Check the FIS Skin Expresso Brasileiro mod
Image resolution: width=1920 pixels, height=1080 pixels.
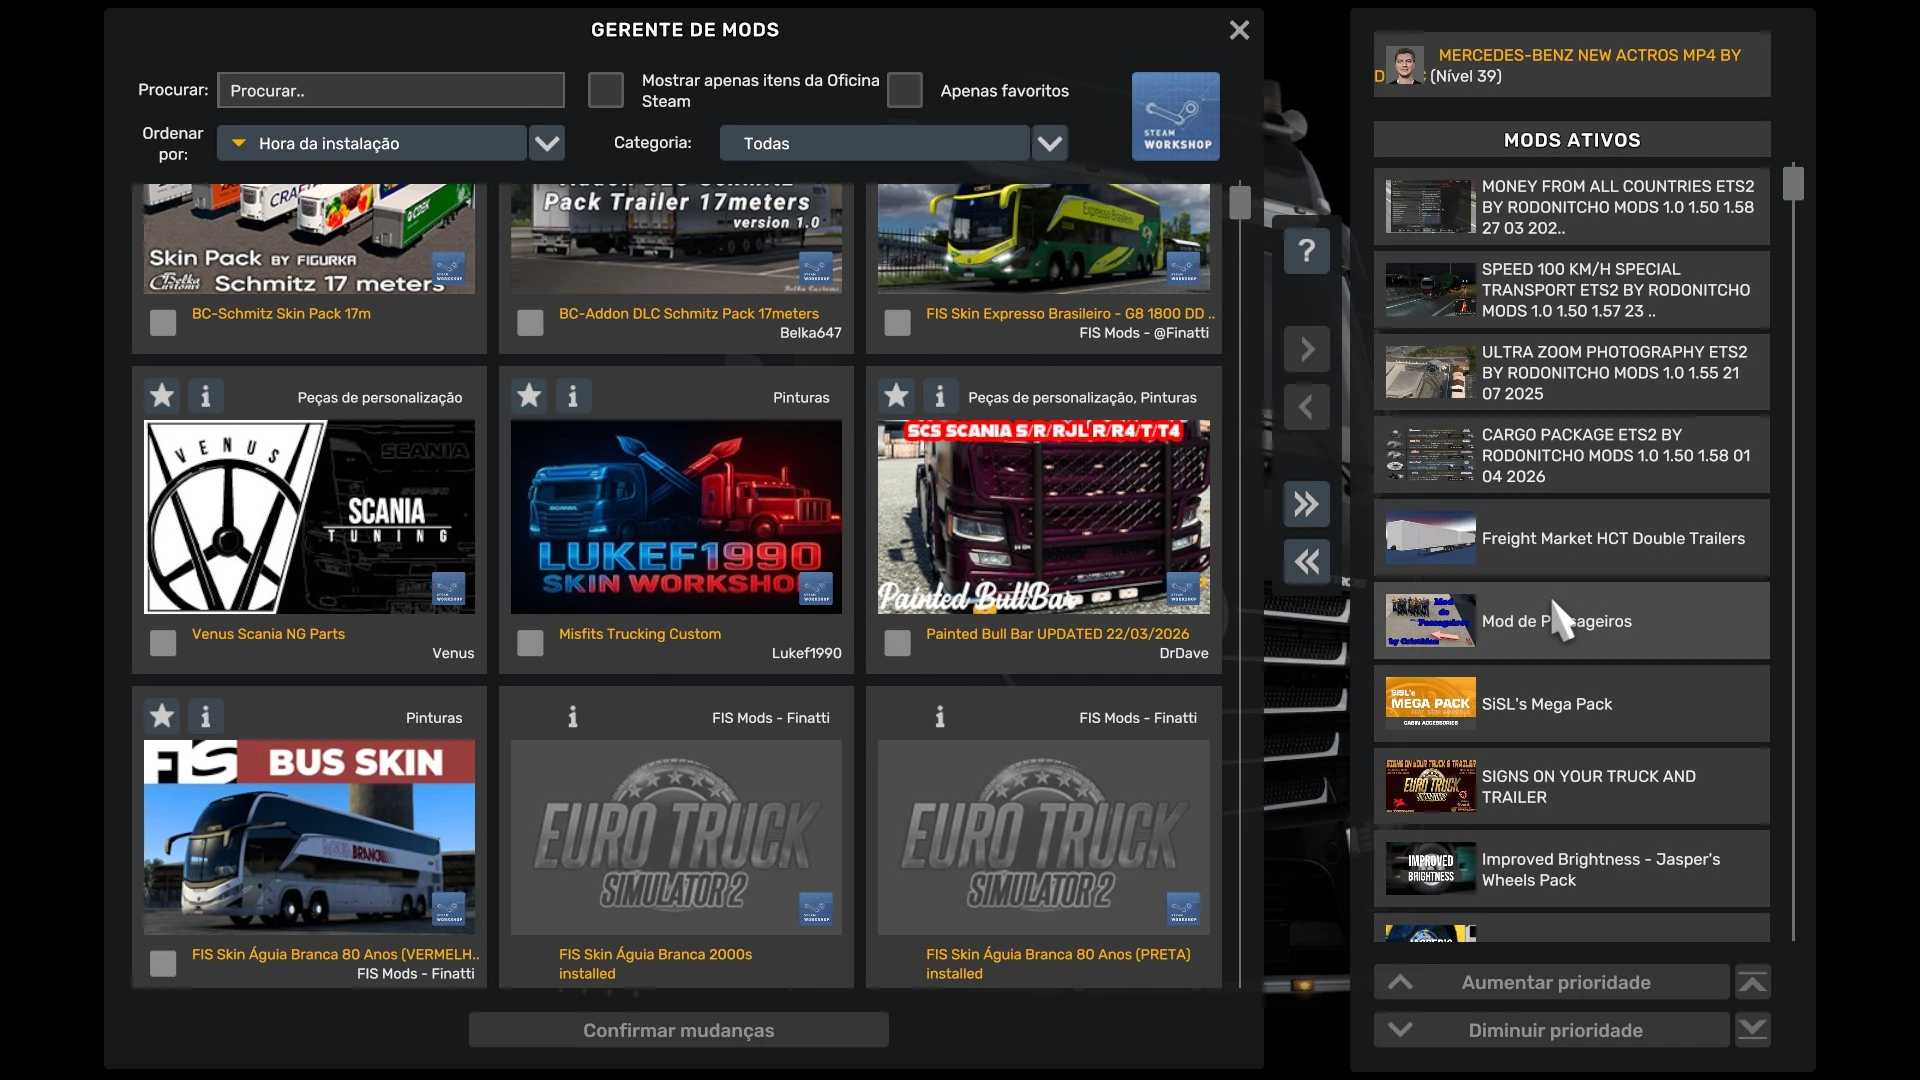point(897,322)
